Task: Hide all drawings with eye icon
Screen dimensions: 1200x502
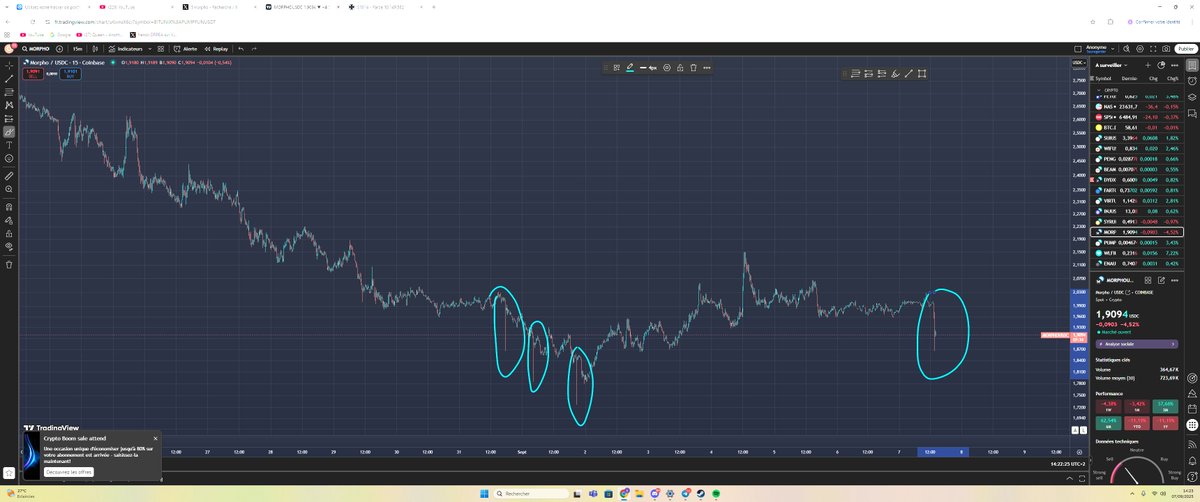Action: (9, 245)
